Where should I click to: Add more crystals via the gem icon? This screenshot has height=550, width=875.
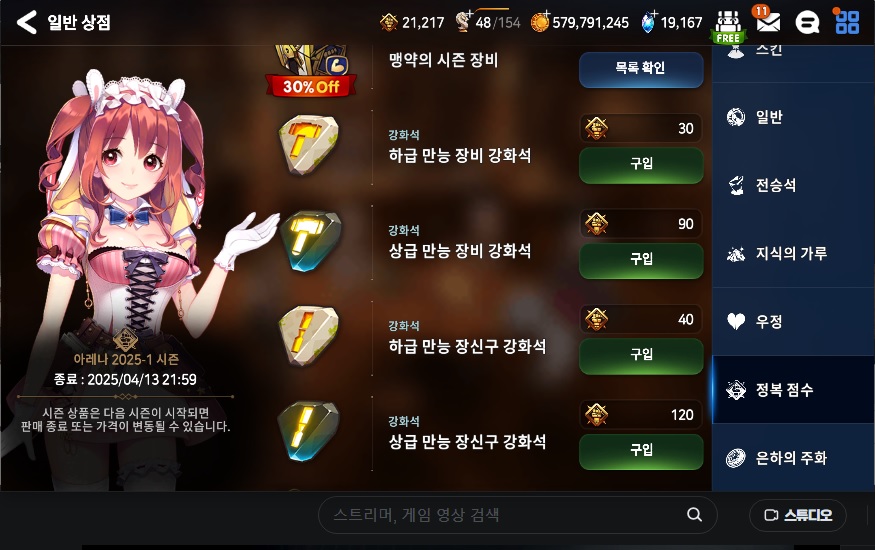click(x=648, y=22)
